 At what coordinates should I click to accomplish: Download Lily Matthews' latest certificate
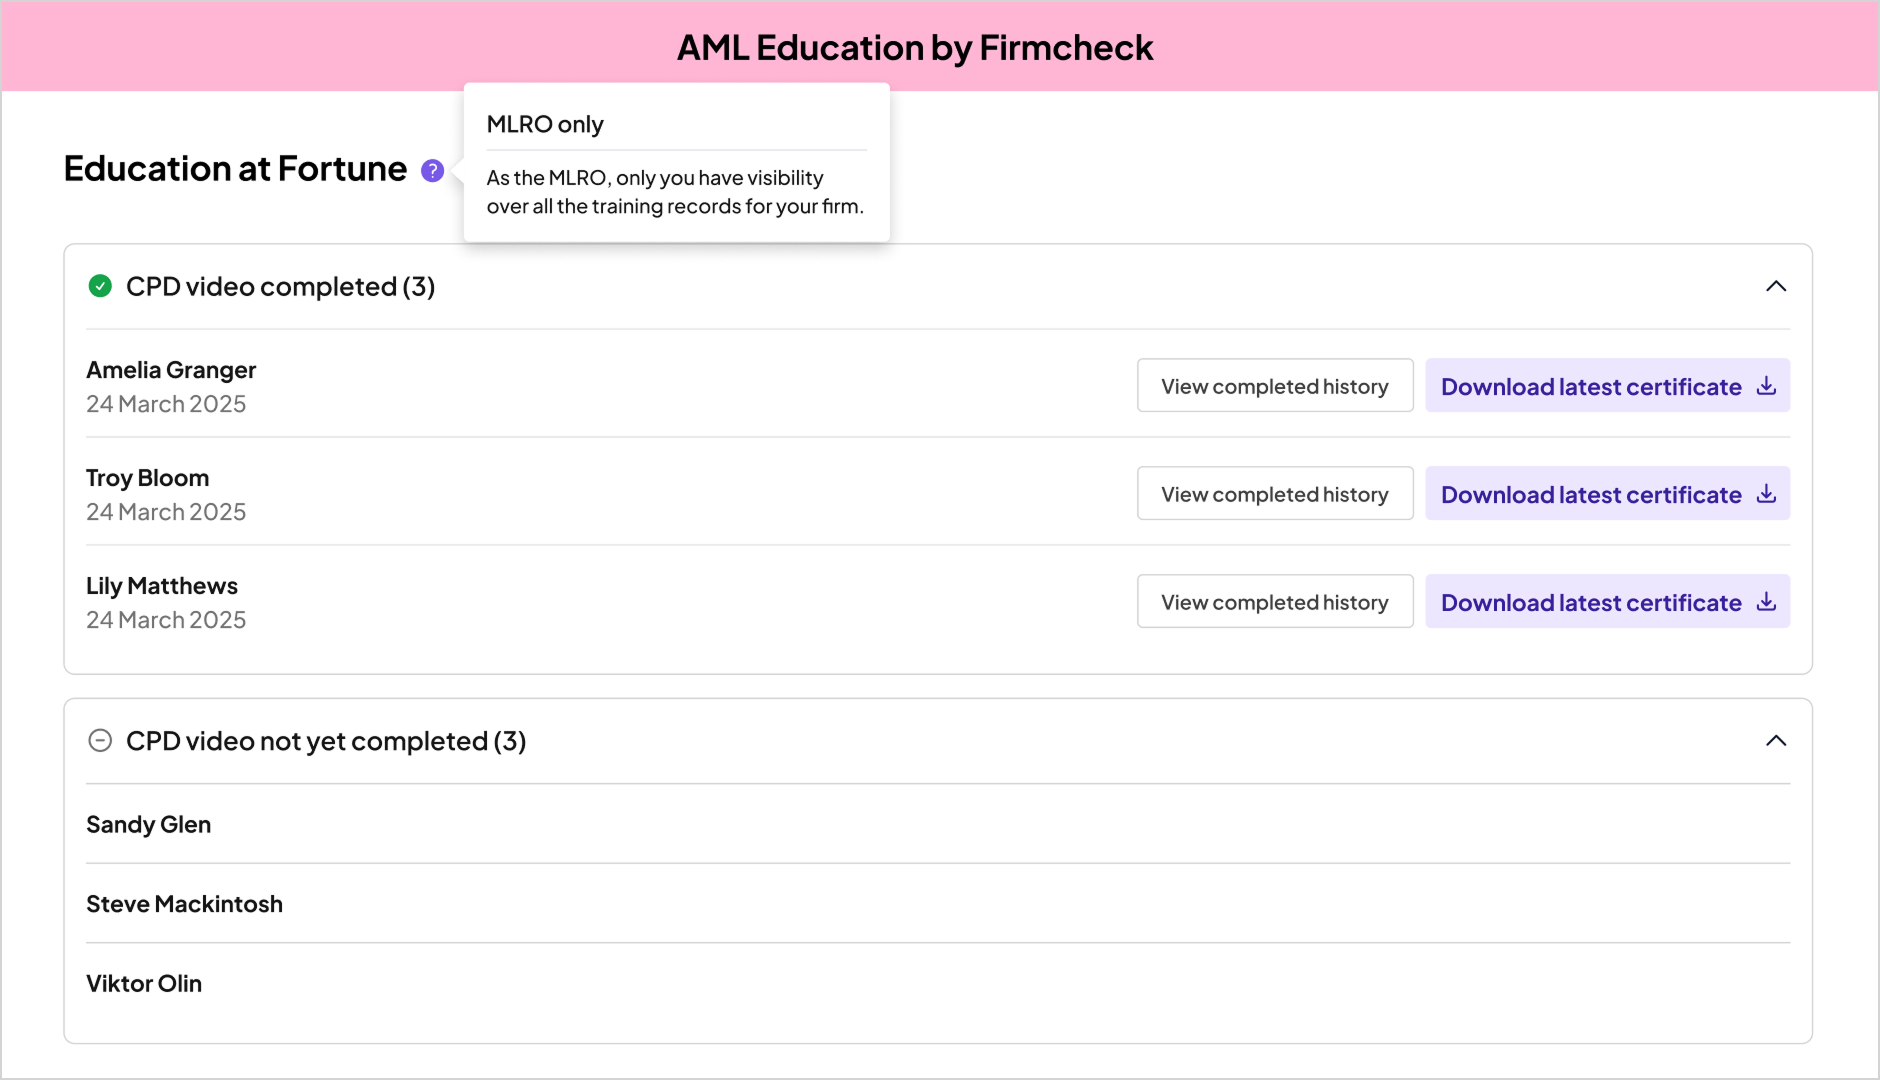point(1591,602)
